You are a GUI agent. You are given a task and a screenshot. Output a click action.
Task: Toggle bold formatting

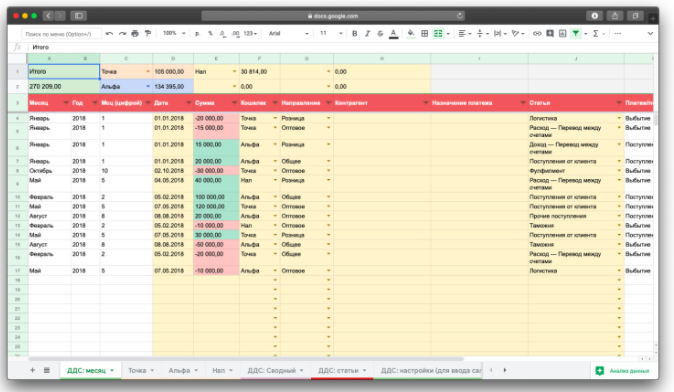coord(355,34)
